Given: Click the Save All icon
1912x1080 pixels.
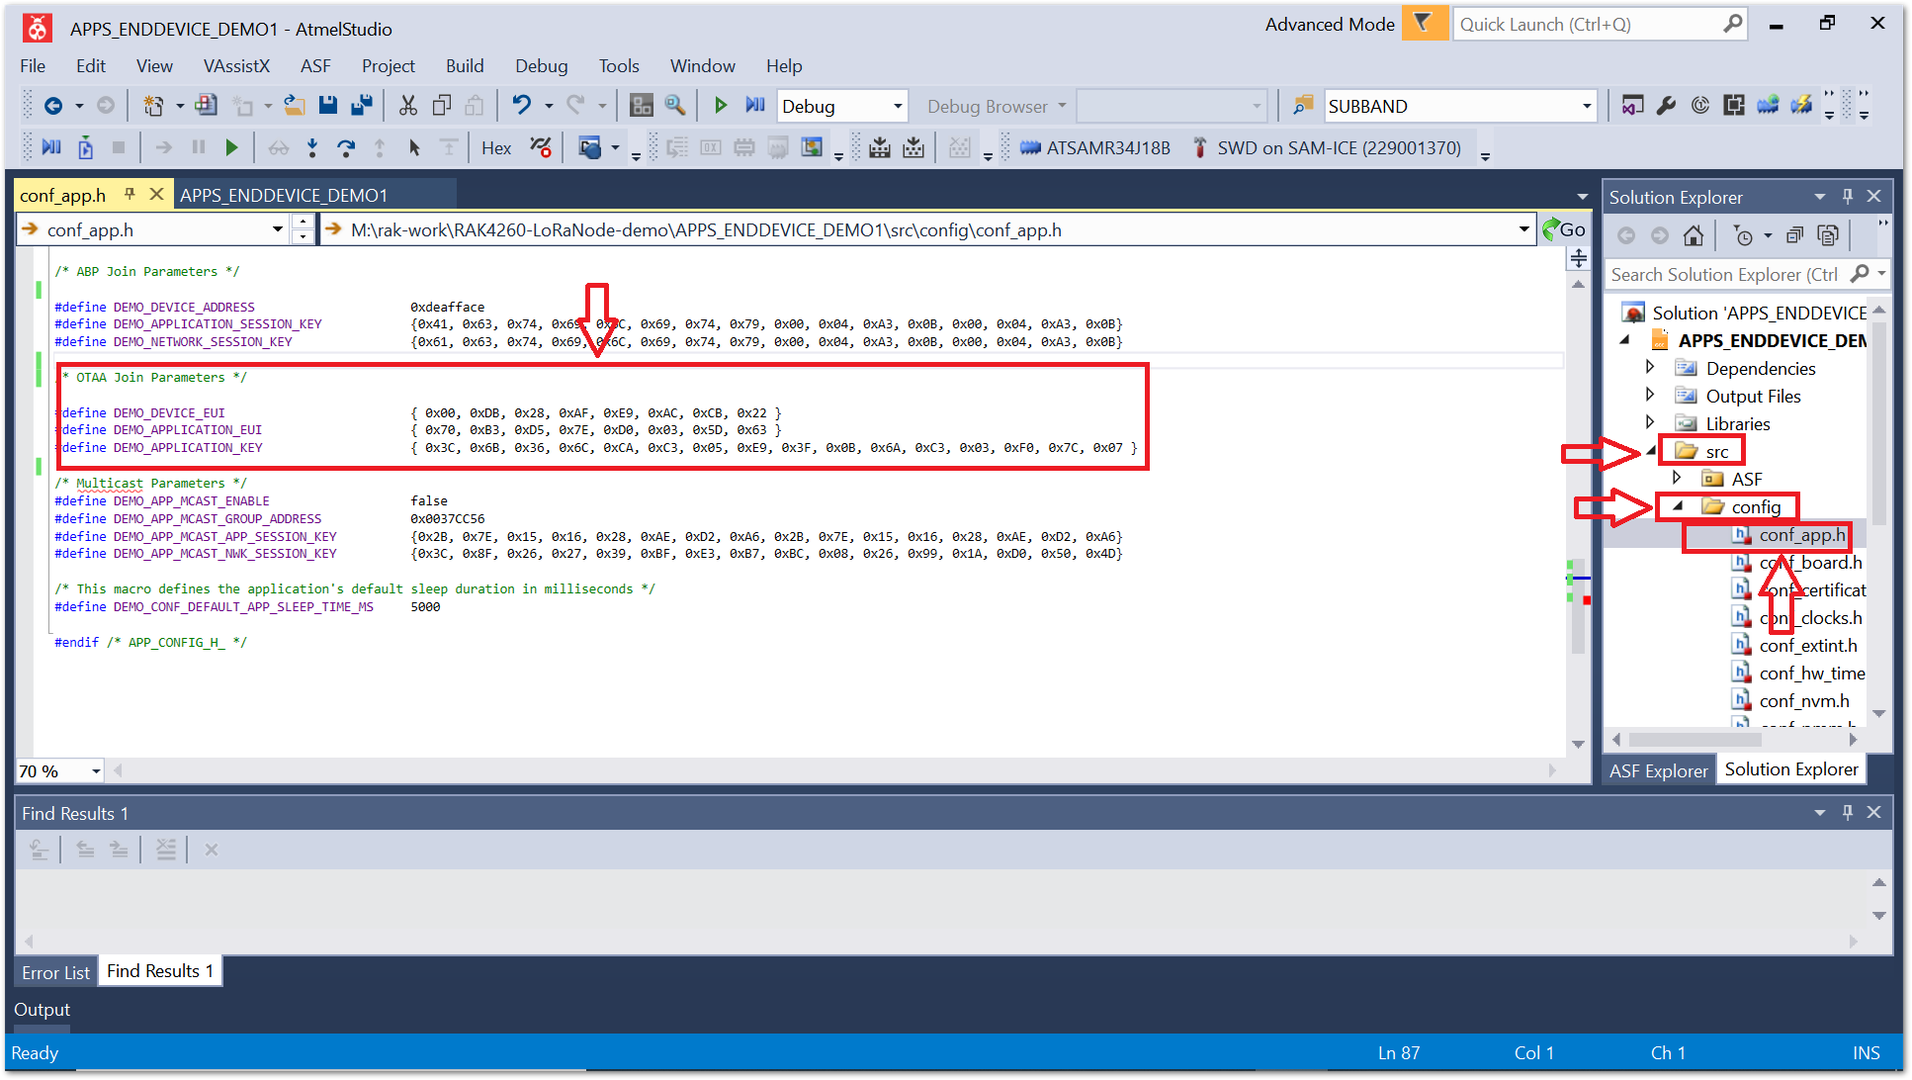Looking at the screenshot, I should point(362,106).
